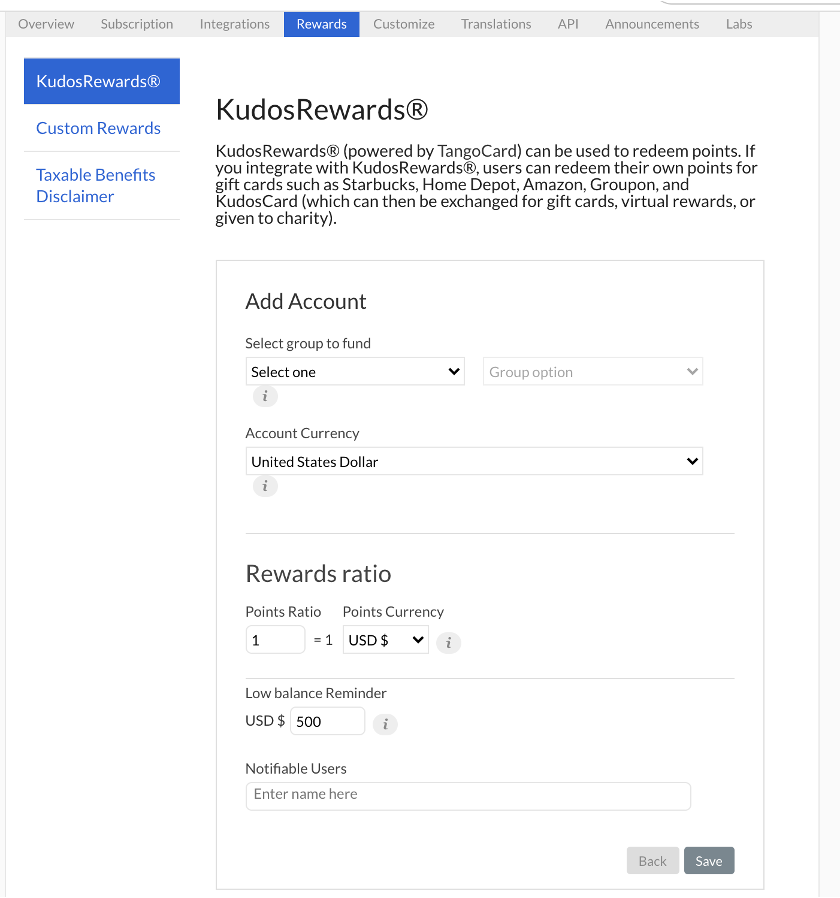
Task: Switch to the Overview tab
Action: [46, 24]
